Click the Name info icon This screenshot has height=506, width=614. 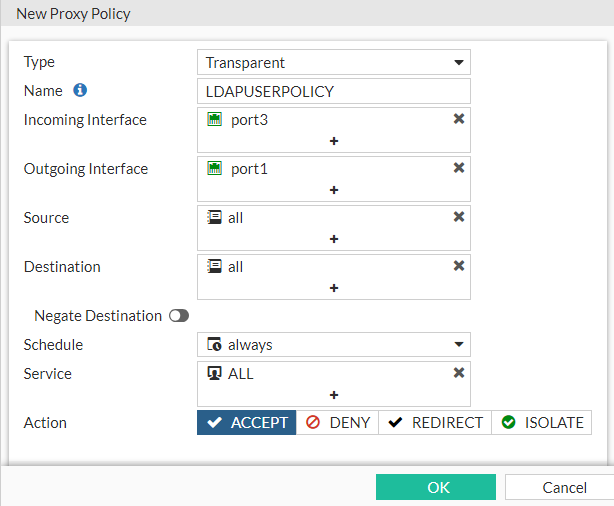coord(80,90)
